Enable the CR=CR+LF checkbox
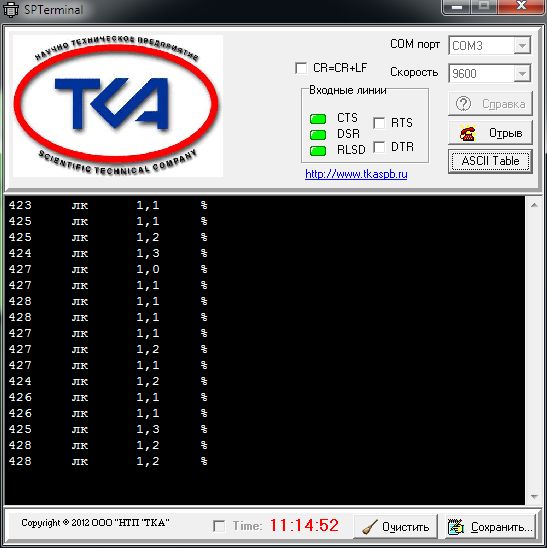The height and width of the screenshot is (548, 547). pos(301,68)
